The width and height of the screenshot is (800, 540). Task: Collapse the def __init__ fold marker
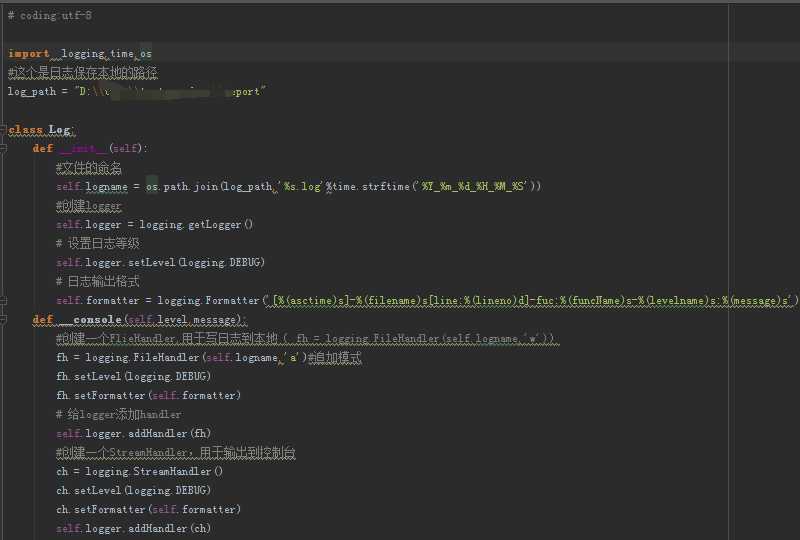[x=3, y=149]
